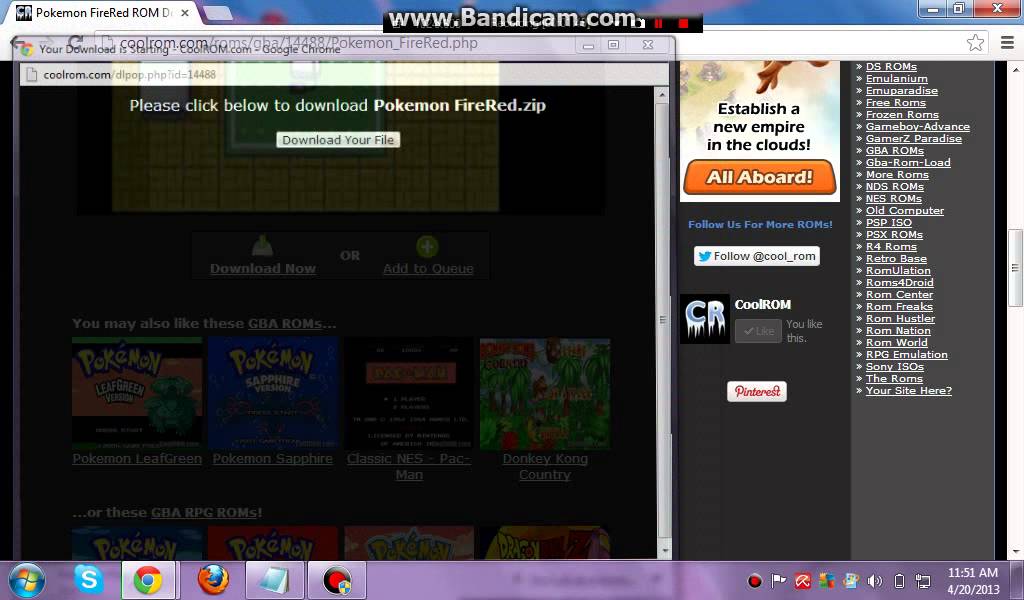Click the Bandicam red stop square
Viewport: 1024px width, 600px height.
[x=683, y=23]
